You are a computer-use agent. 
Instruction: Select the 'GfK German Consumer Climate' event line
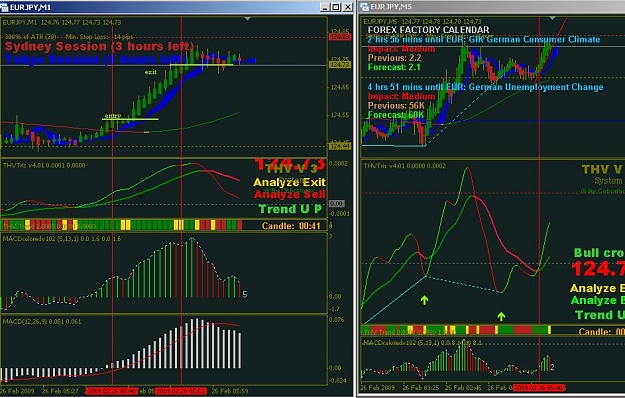pos(484,39)
